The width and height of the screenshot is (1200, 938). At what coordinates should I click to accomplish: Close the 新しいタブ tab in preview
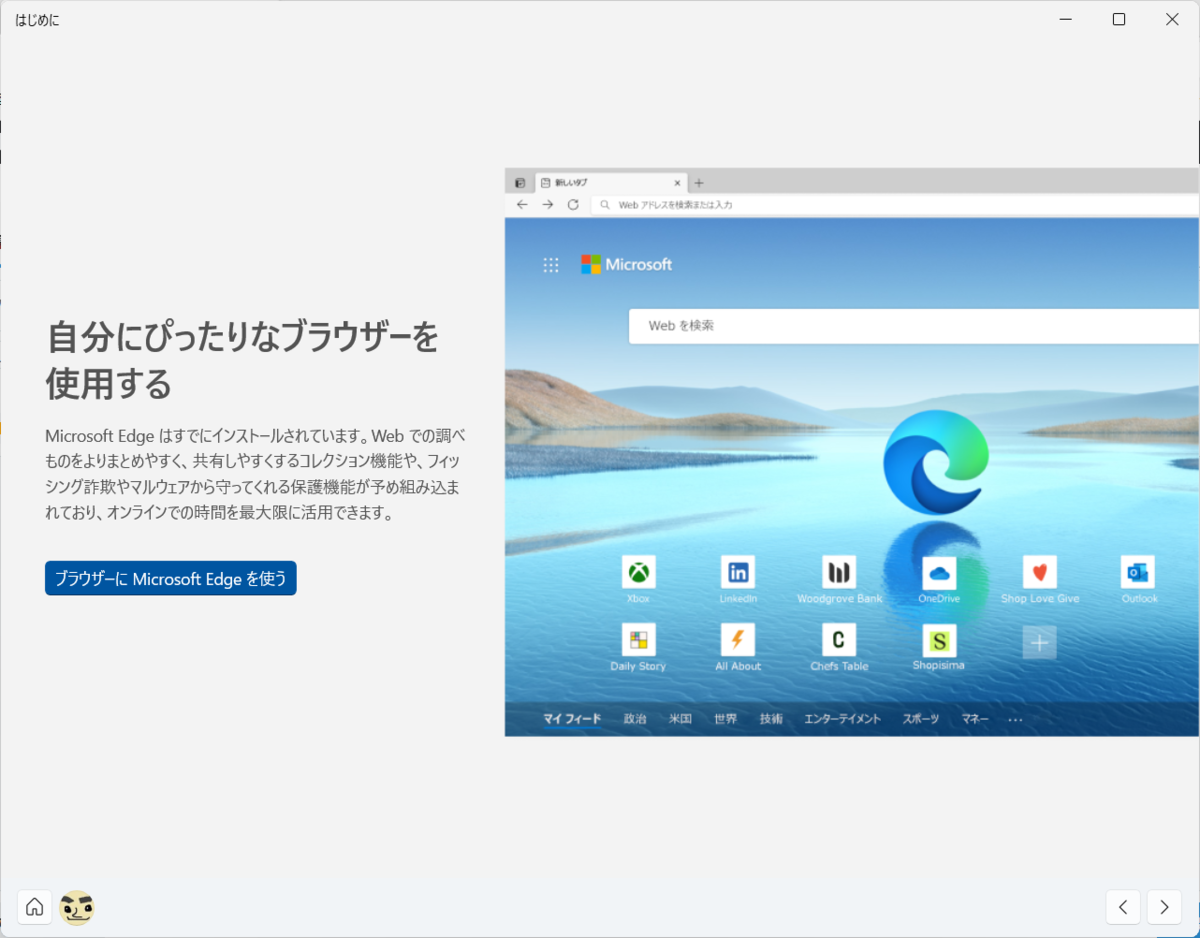[677, 183]
